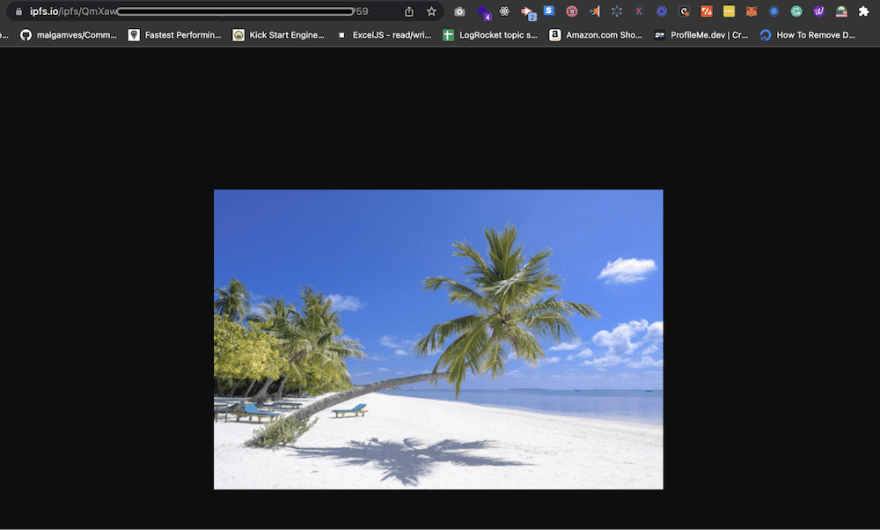Open the Grammarly extension icon
Image resolution: width=880 pixels, height=530 pixels.
coord(796,12)
